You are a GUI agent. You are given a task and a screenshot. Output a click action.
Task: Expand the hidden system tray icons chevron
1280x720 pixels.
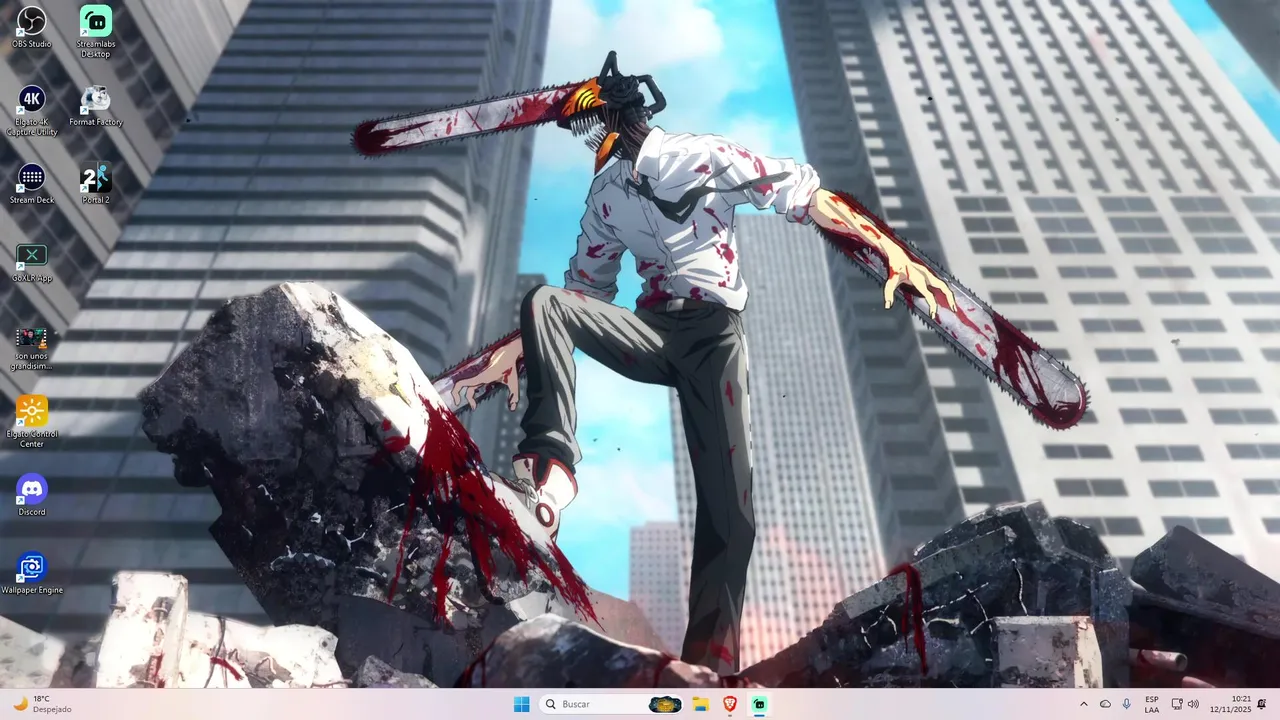pyautogui.click(x=1084, y=704)
